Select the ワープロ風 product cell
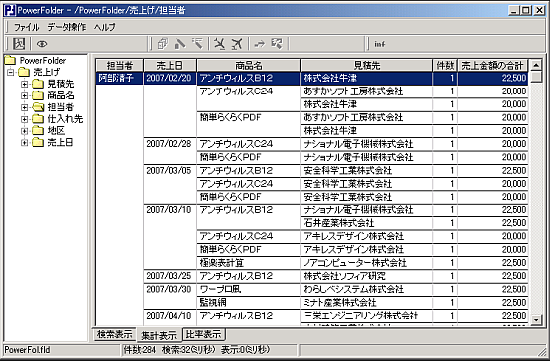550x361 pixels. click(249, 289)
